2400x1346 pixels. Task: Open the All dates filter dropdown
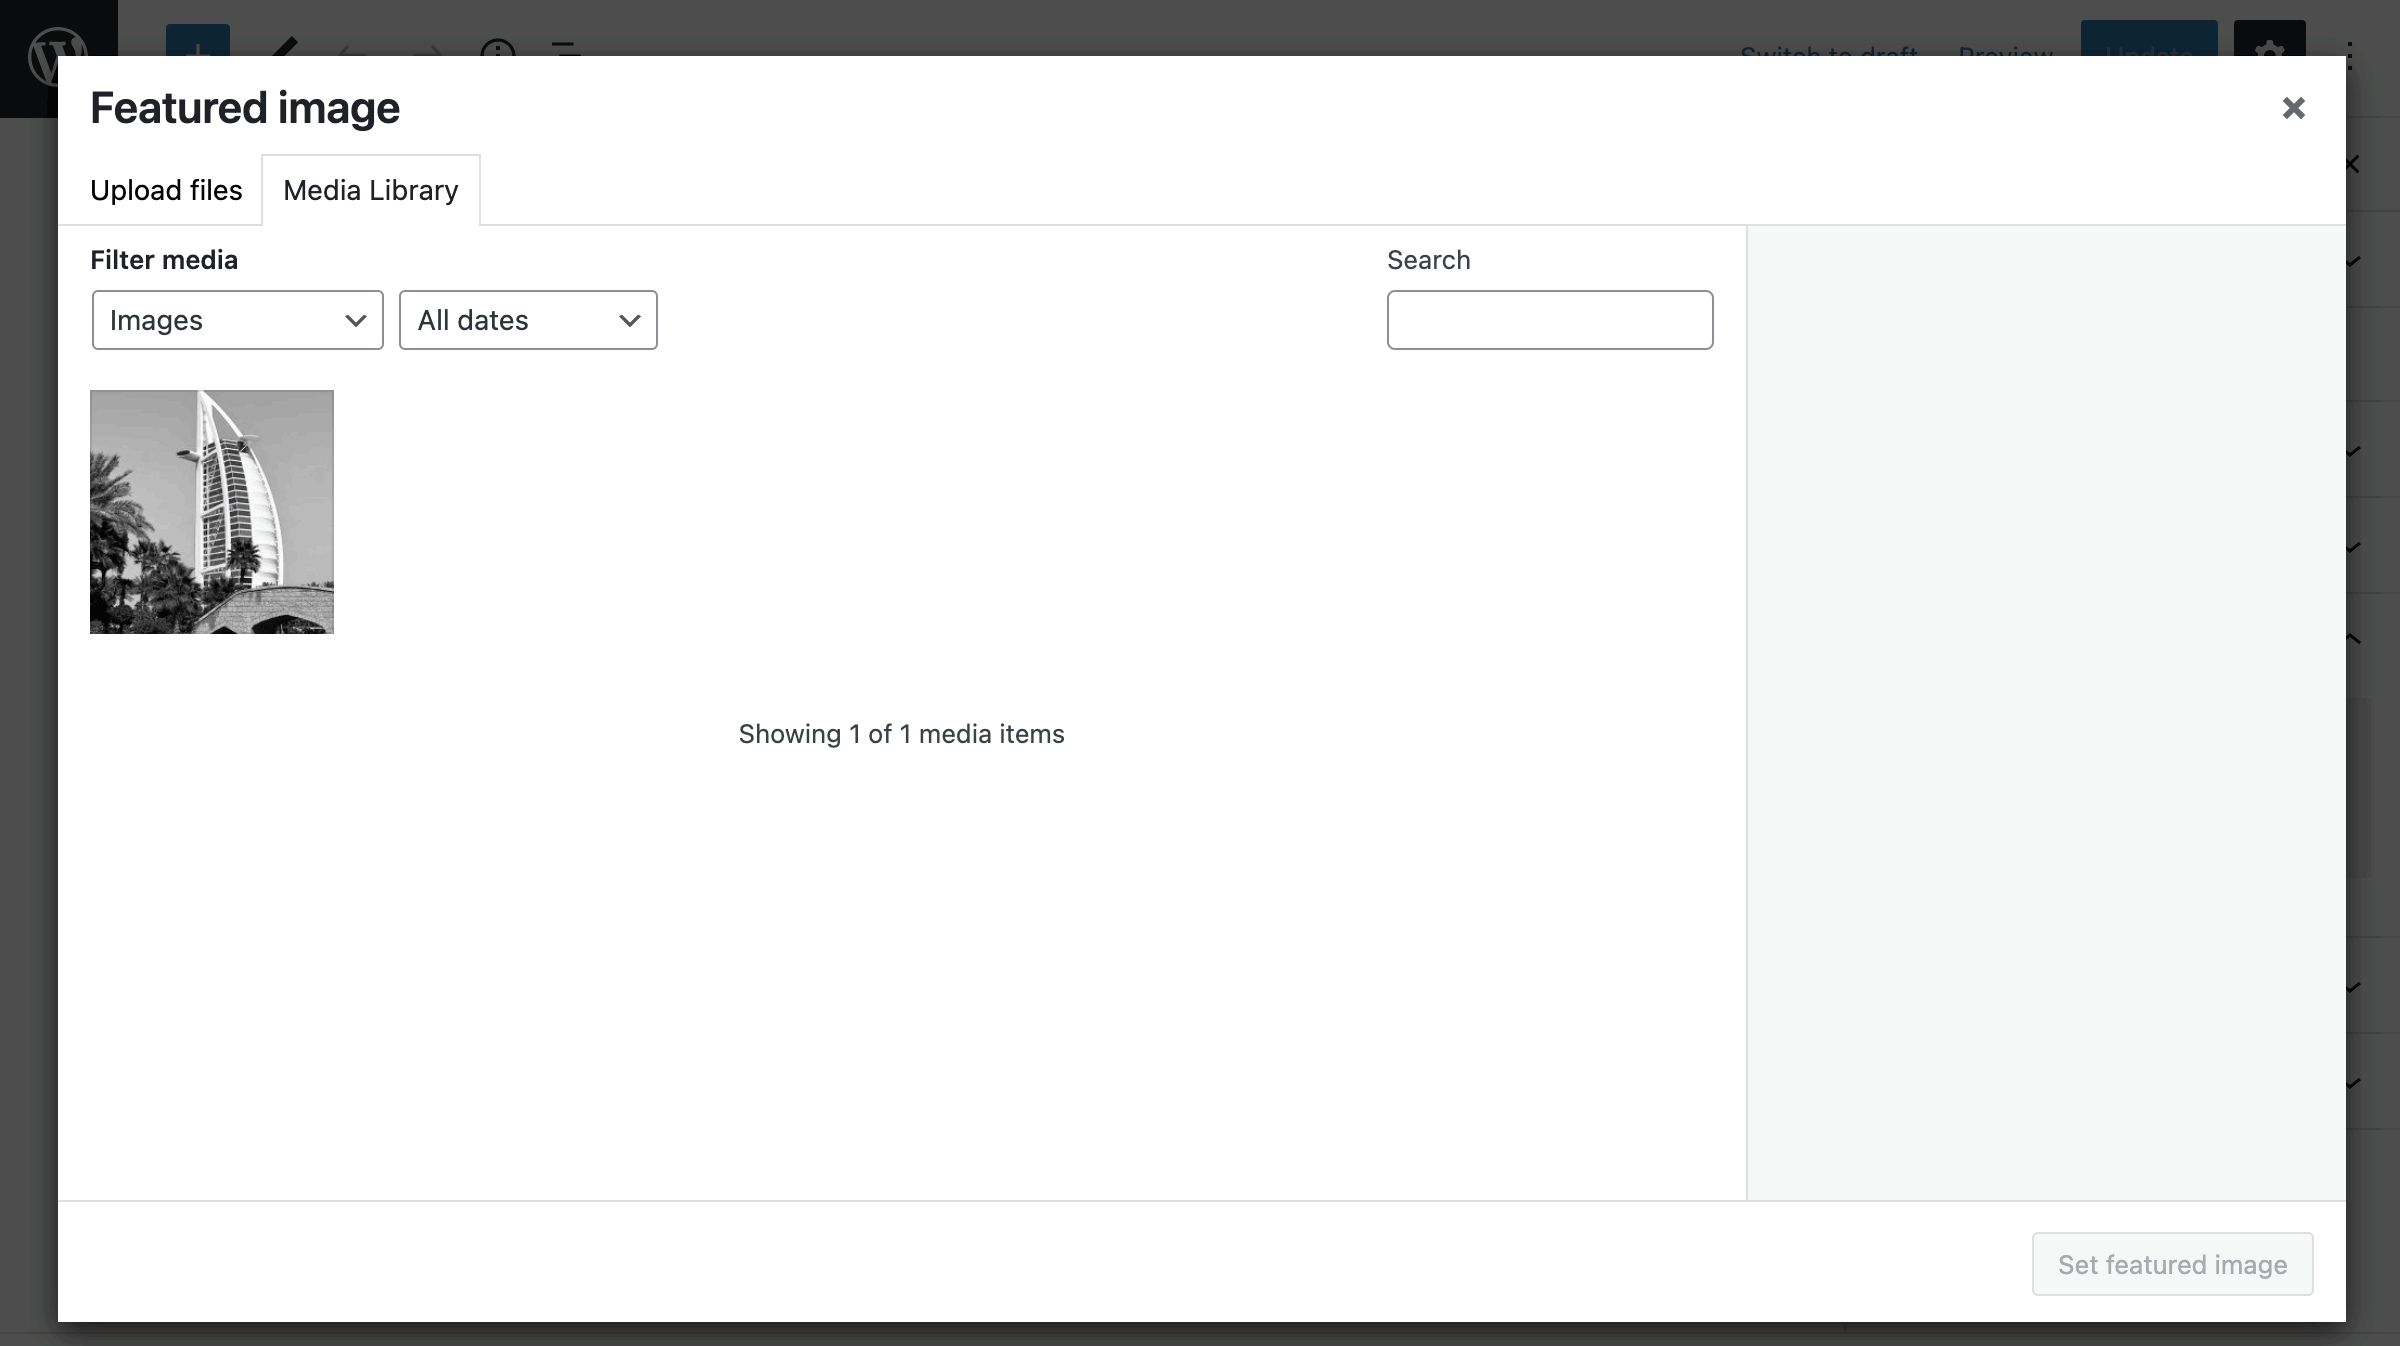point(527,320)
